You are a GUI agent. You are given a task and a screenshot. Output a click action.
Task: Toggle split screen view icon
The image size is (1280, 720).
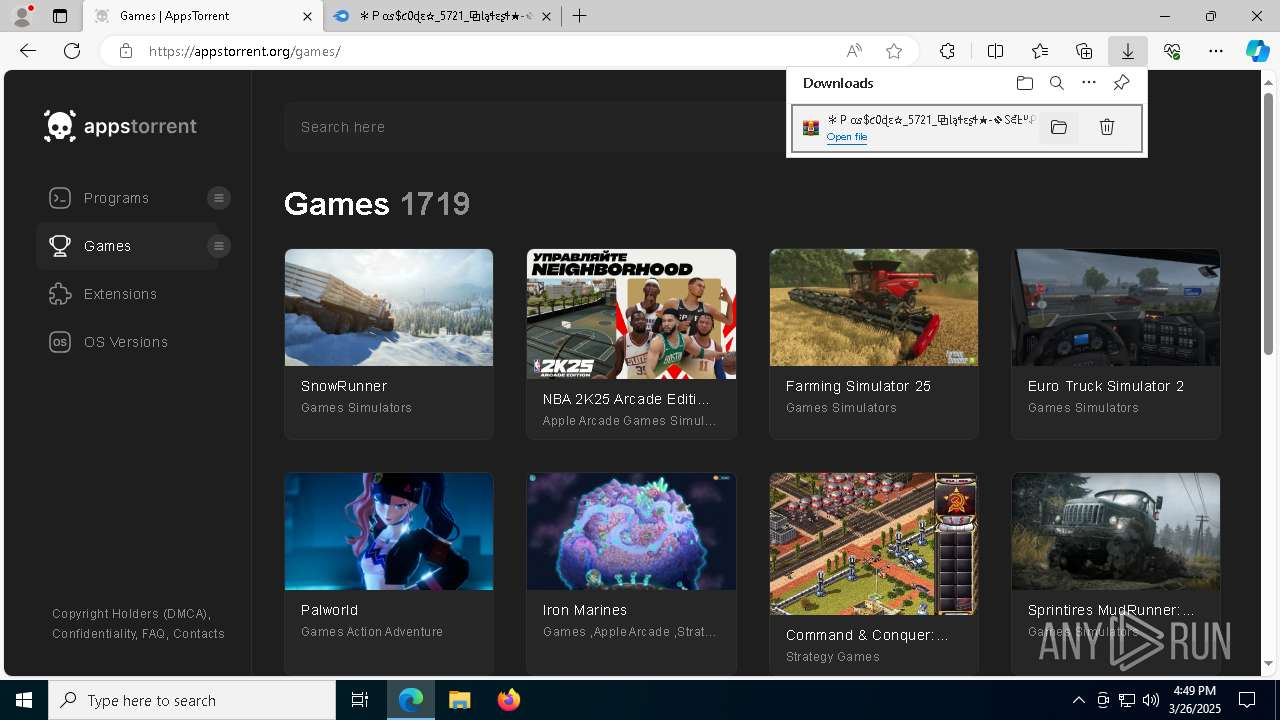[x=995, y=51]
